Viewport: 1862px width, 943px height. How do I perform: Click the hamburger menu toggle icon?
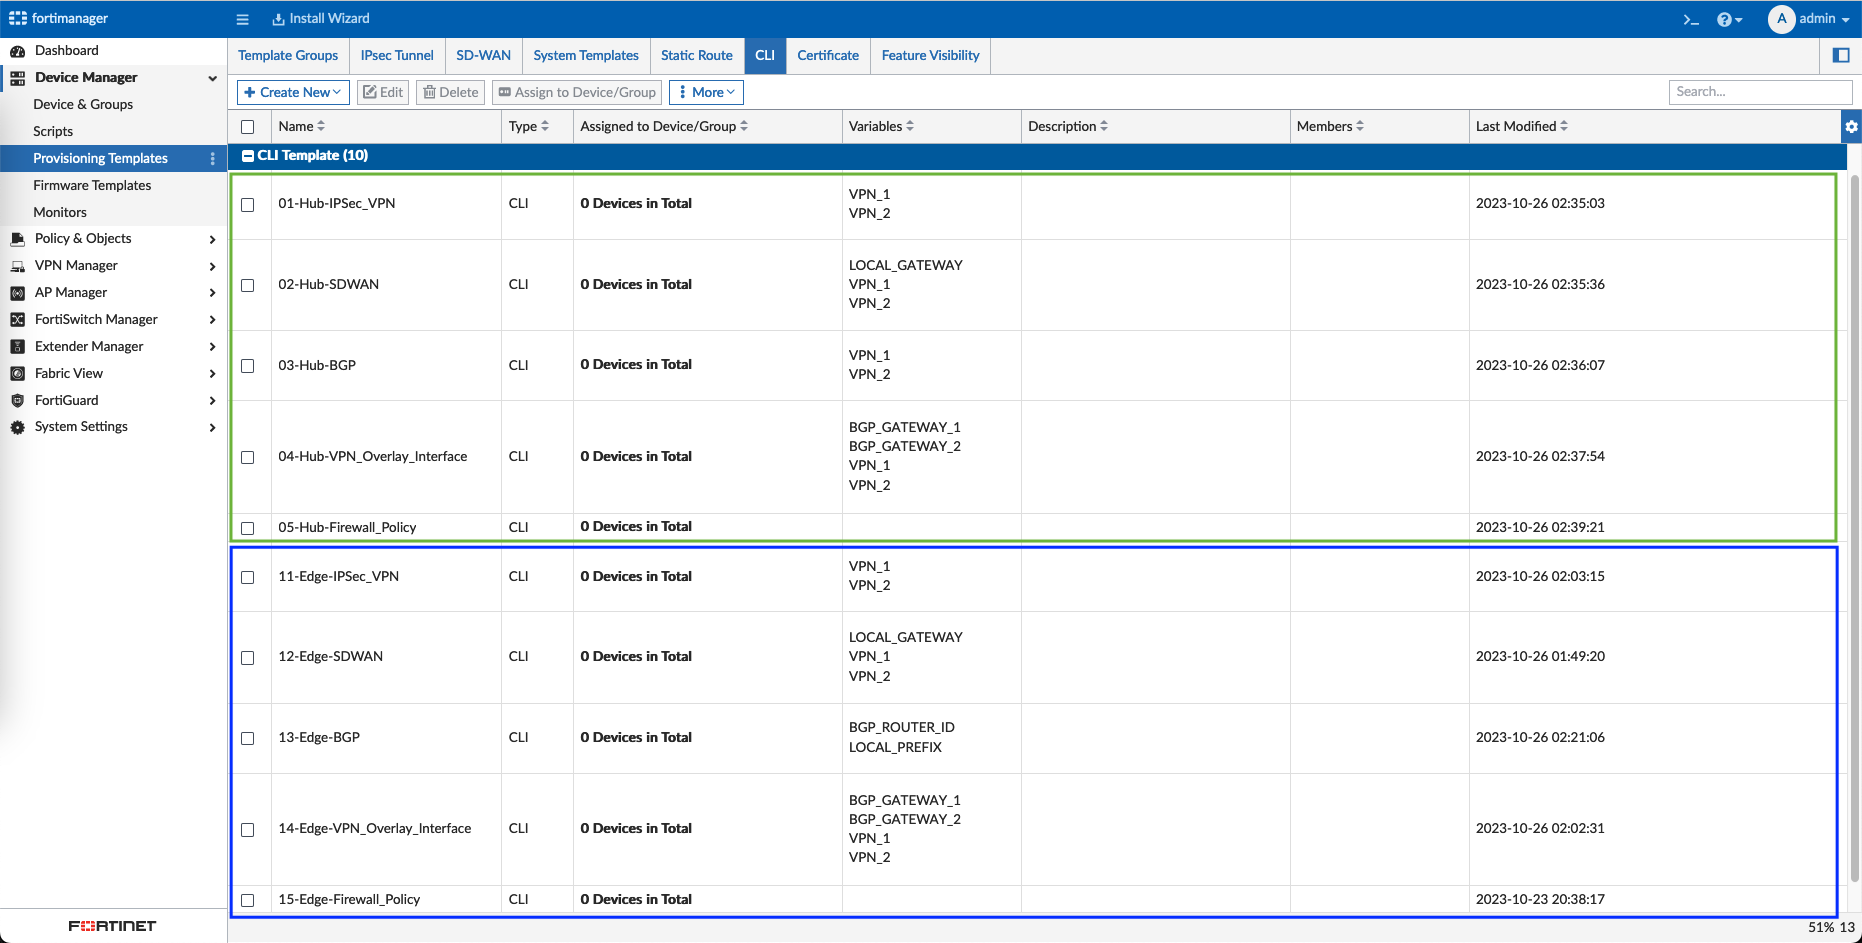(242, 19)
